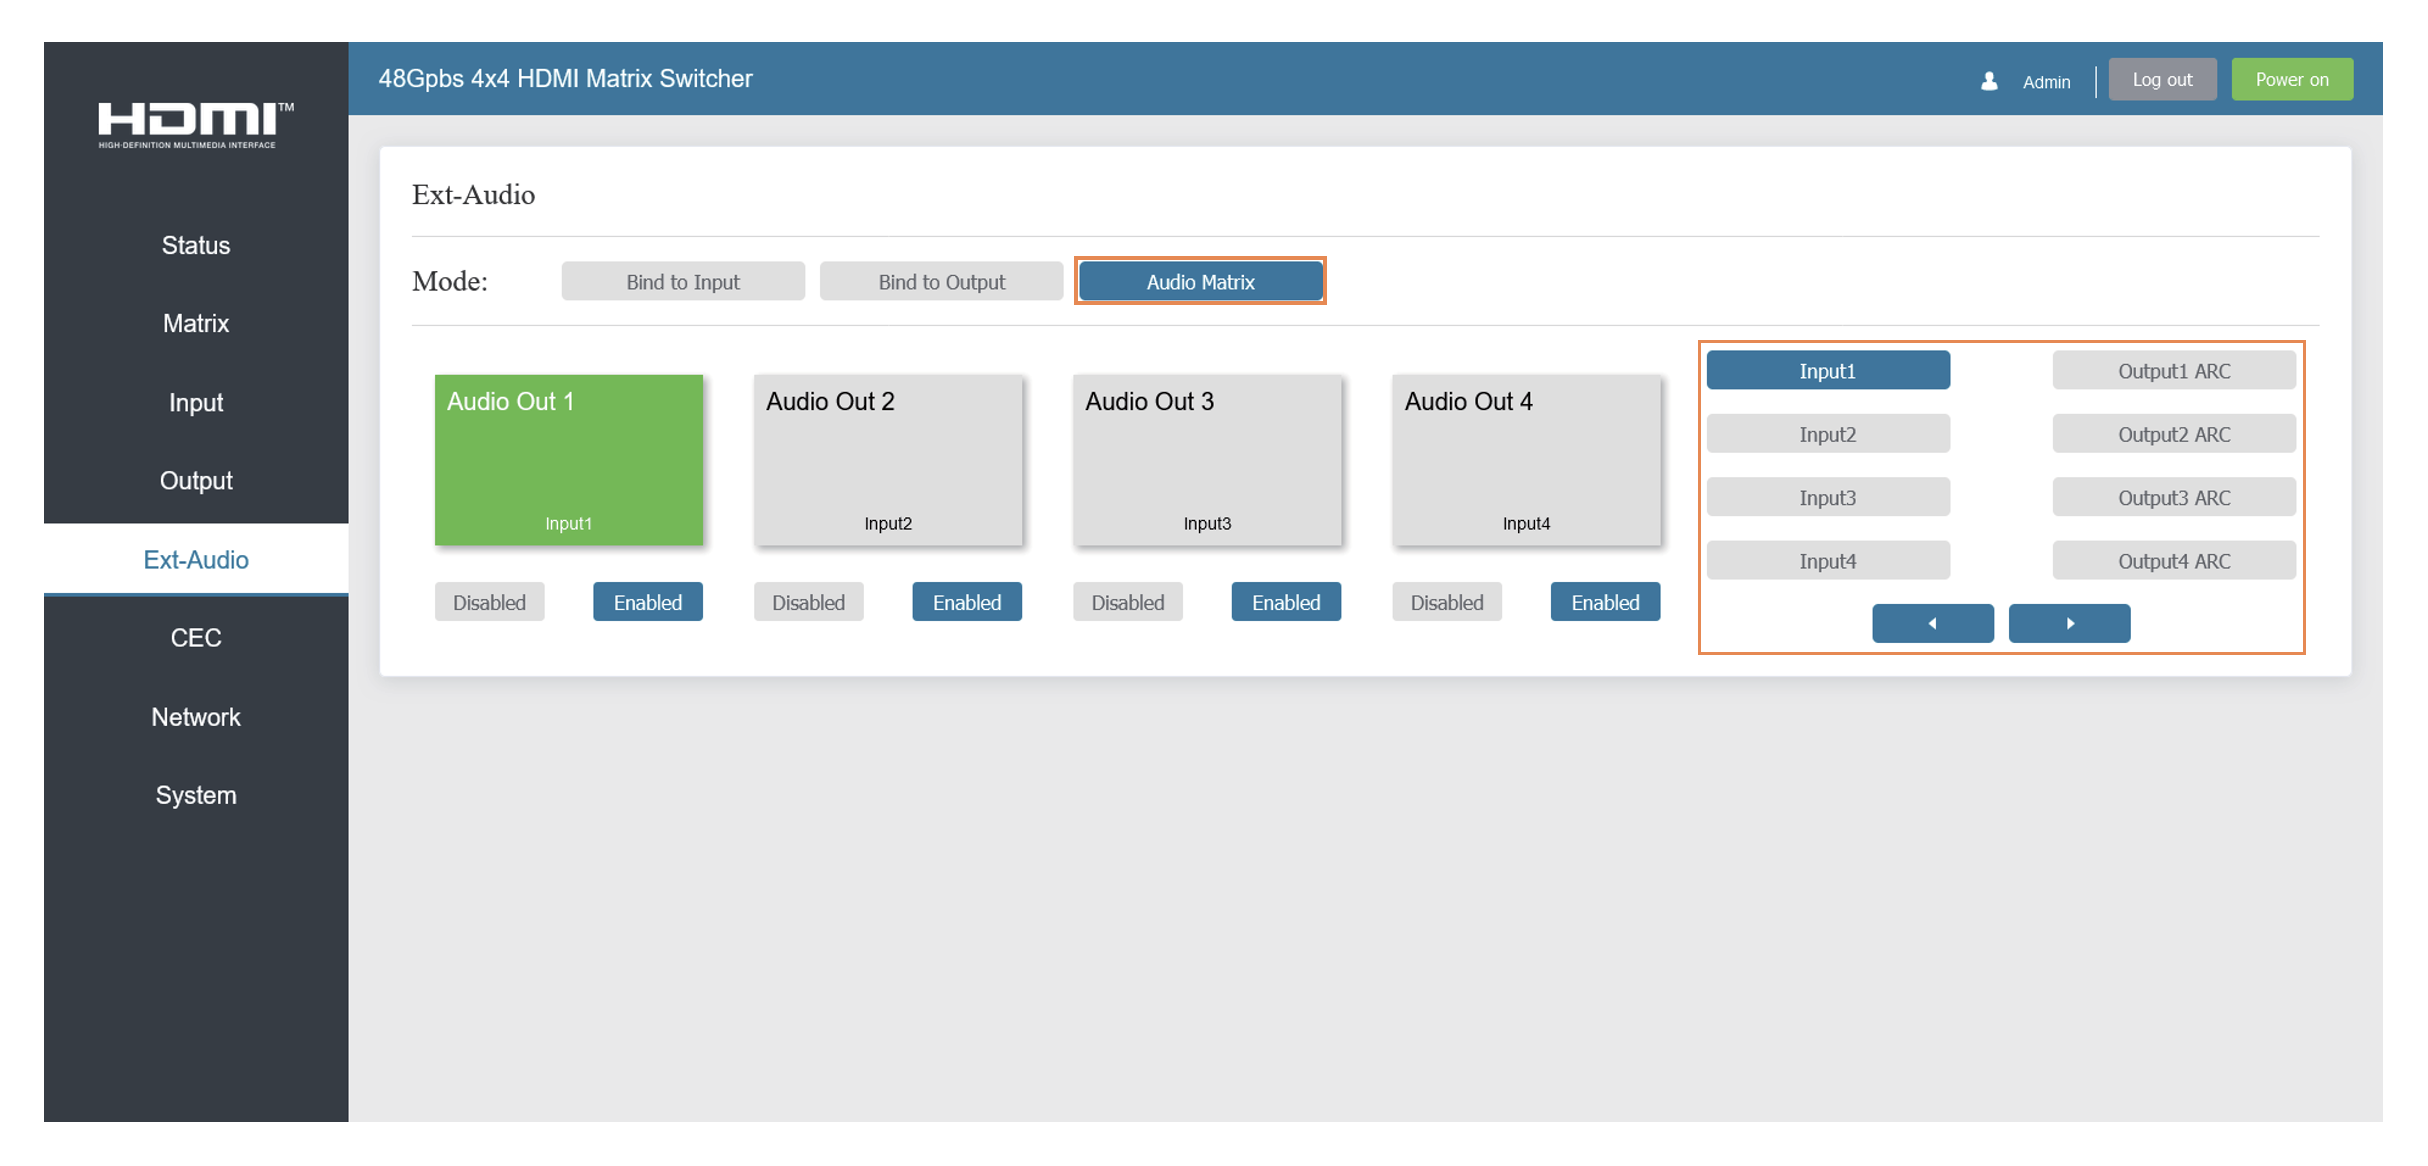2428x1166 pixels.
Task: Disable Audio Out 2
Action: coord(808,602)
